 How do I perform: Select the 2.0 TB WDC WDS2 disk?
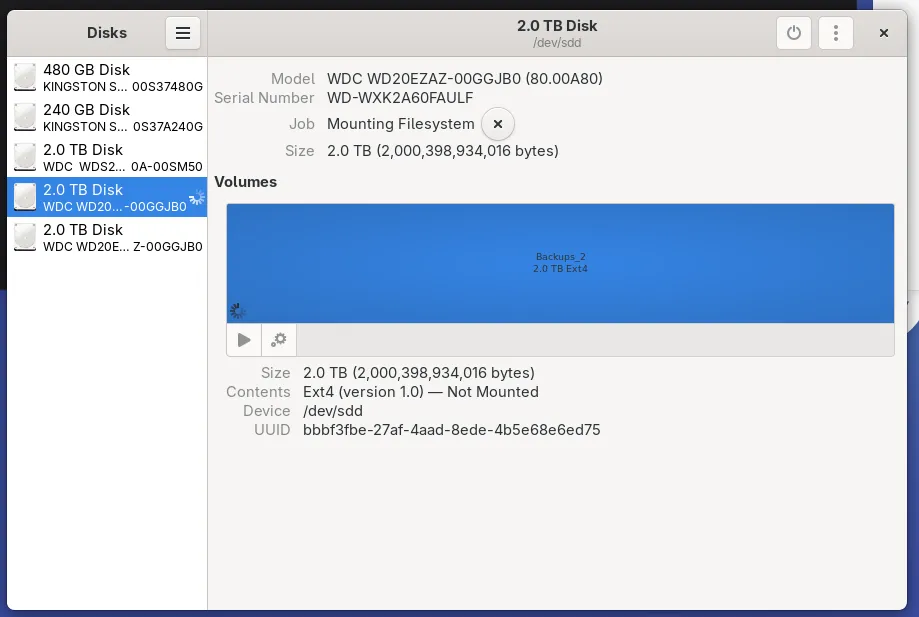[107, 157]
